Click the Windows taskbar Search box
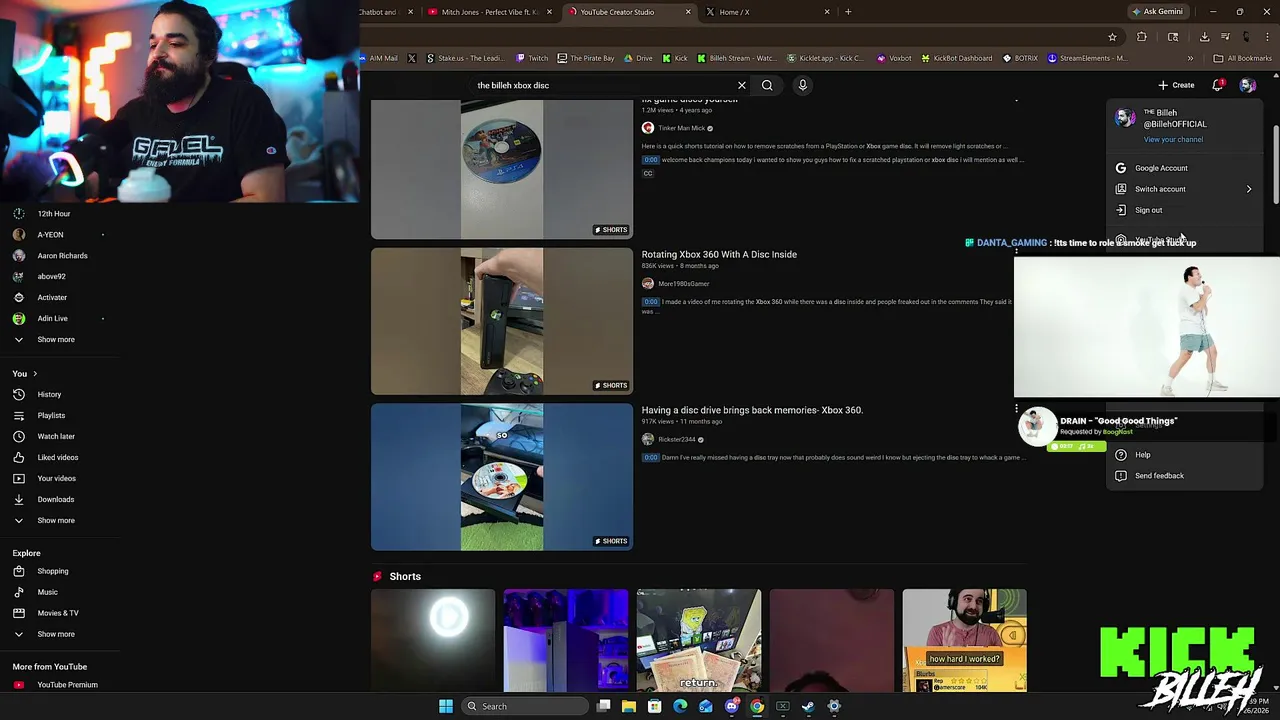 tap(525, 706)
